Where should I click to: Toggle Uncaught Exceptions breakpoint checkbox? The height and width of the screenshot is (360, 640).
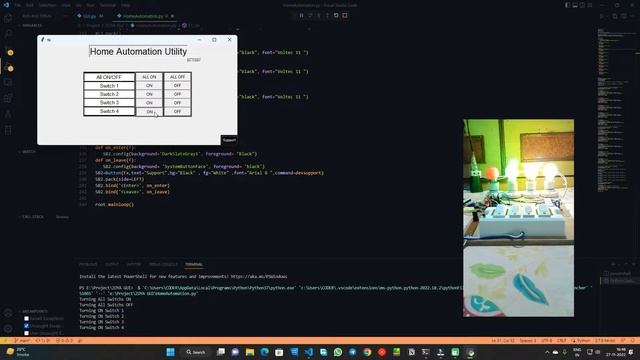click(27, 326)
